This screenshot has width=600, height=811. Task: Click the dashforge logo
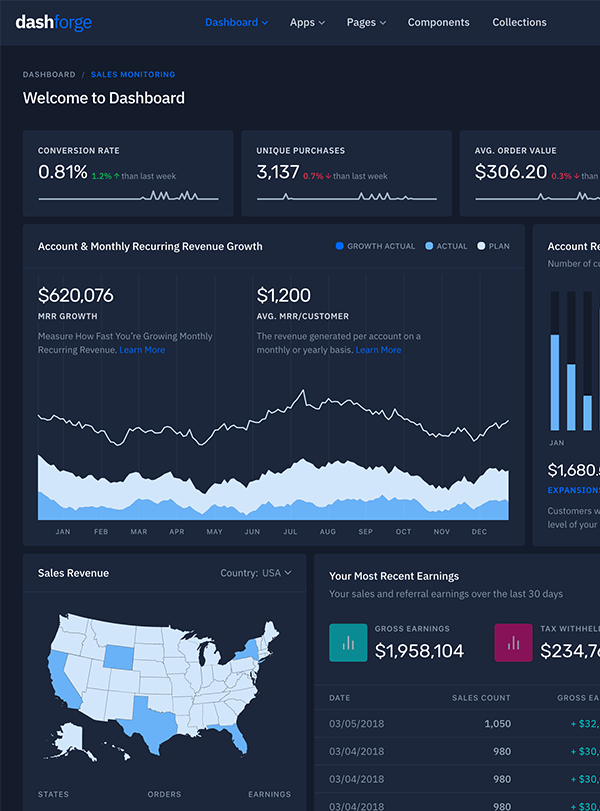pyautogui.click(x=53, y=22)
